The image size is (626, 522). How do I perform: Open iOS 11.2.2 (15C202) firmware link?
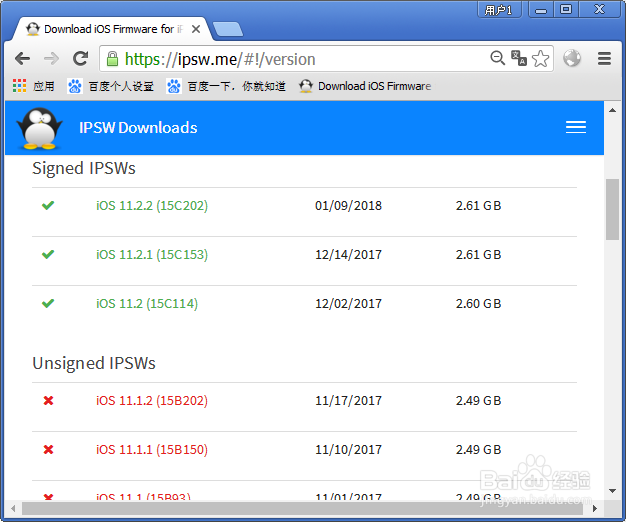click(x=152, y=206)
